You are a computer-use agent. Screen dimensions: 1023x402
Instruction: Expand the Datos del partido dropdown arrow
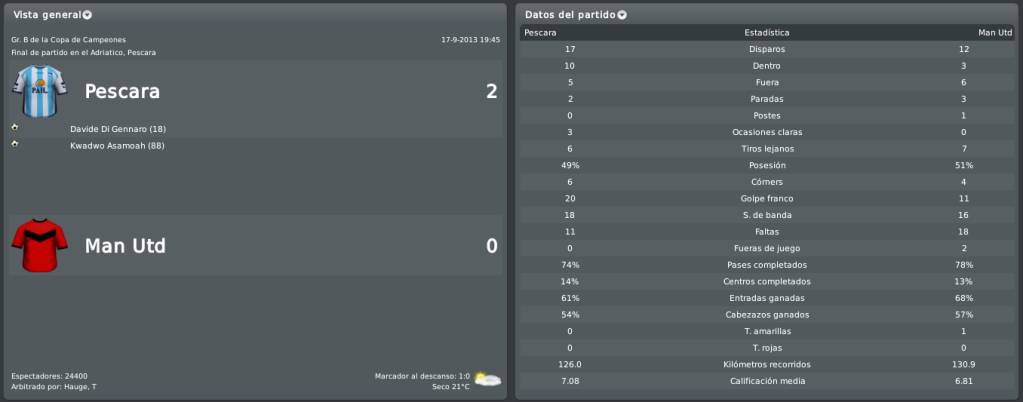(622, 15)
